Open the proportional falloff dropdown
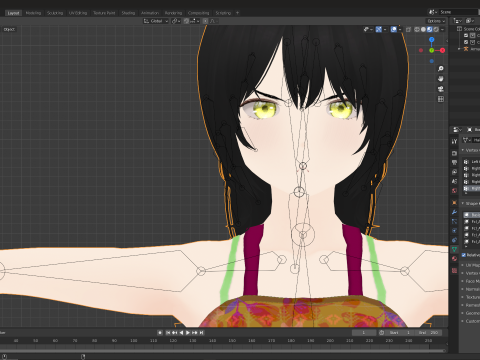Image resolution: width=480 pixels, height=360 pixels. point(214,21)
